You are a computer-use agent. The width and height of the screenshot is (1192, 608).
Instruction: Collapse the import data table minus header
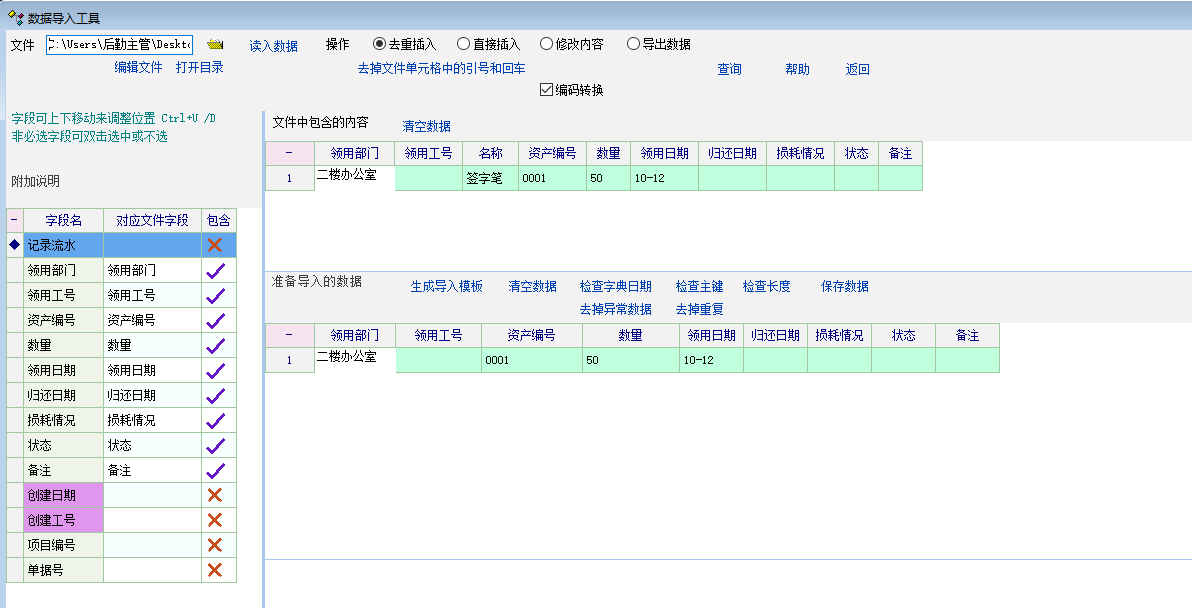[289, 335]
